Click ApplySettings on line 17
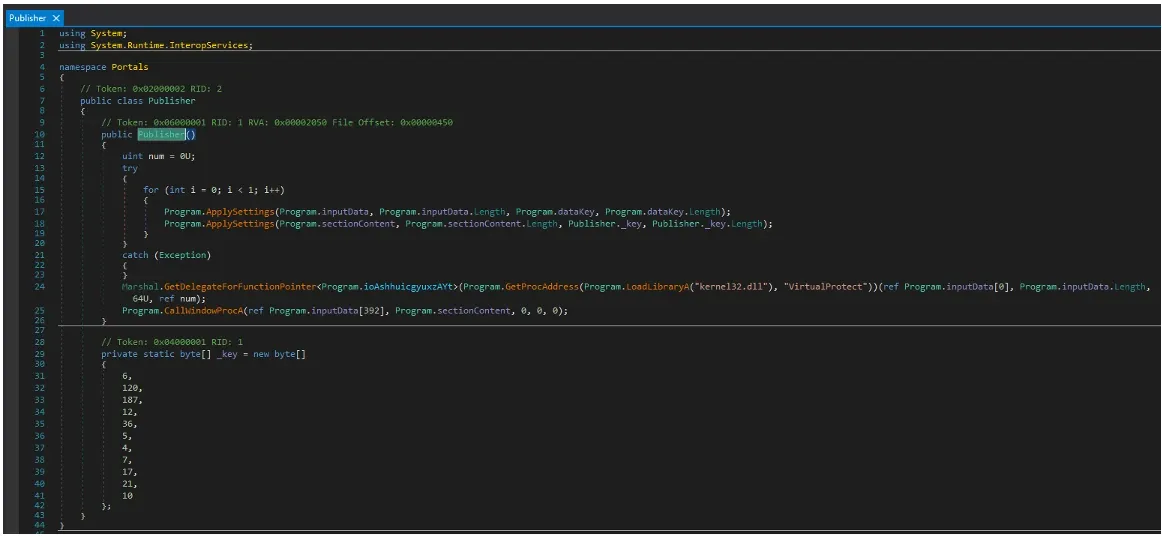The width and height of the screenshot is (1162, 536). pyautogui.click(x=239, y=211)
